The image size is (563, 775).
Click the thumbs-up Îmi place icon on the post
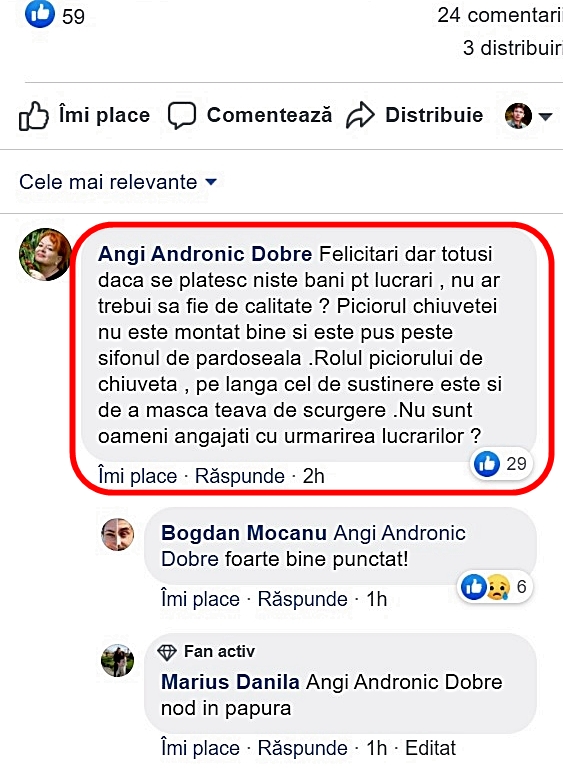(x=34, y=116)
